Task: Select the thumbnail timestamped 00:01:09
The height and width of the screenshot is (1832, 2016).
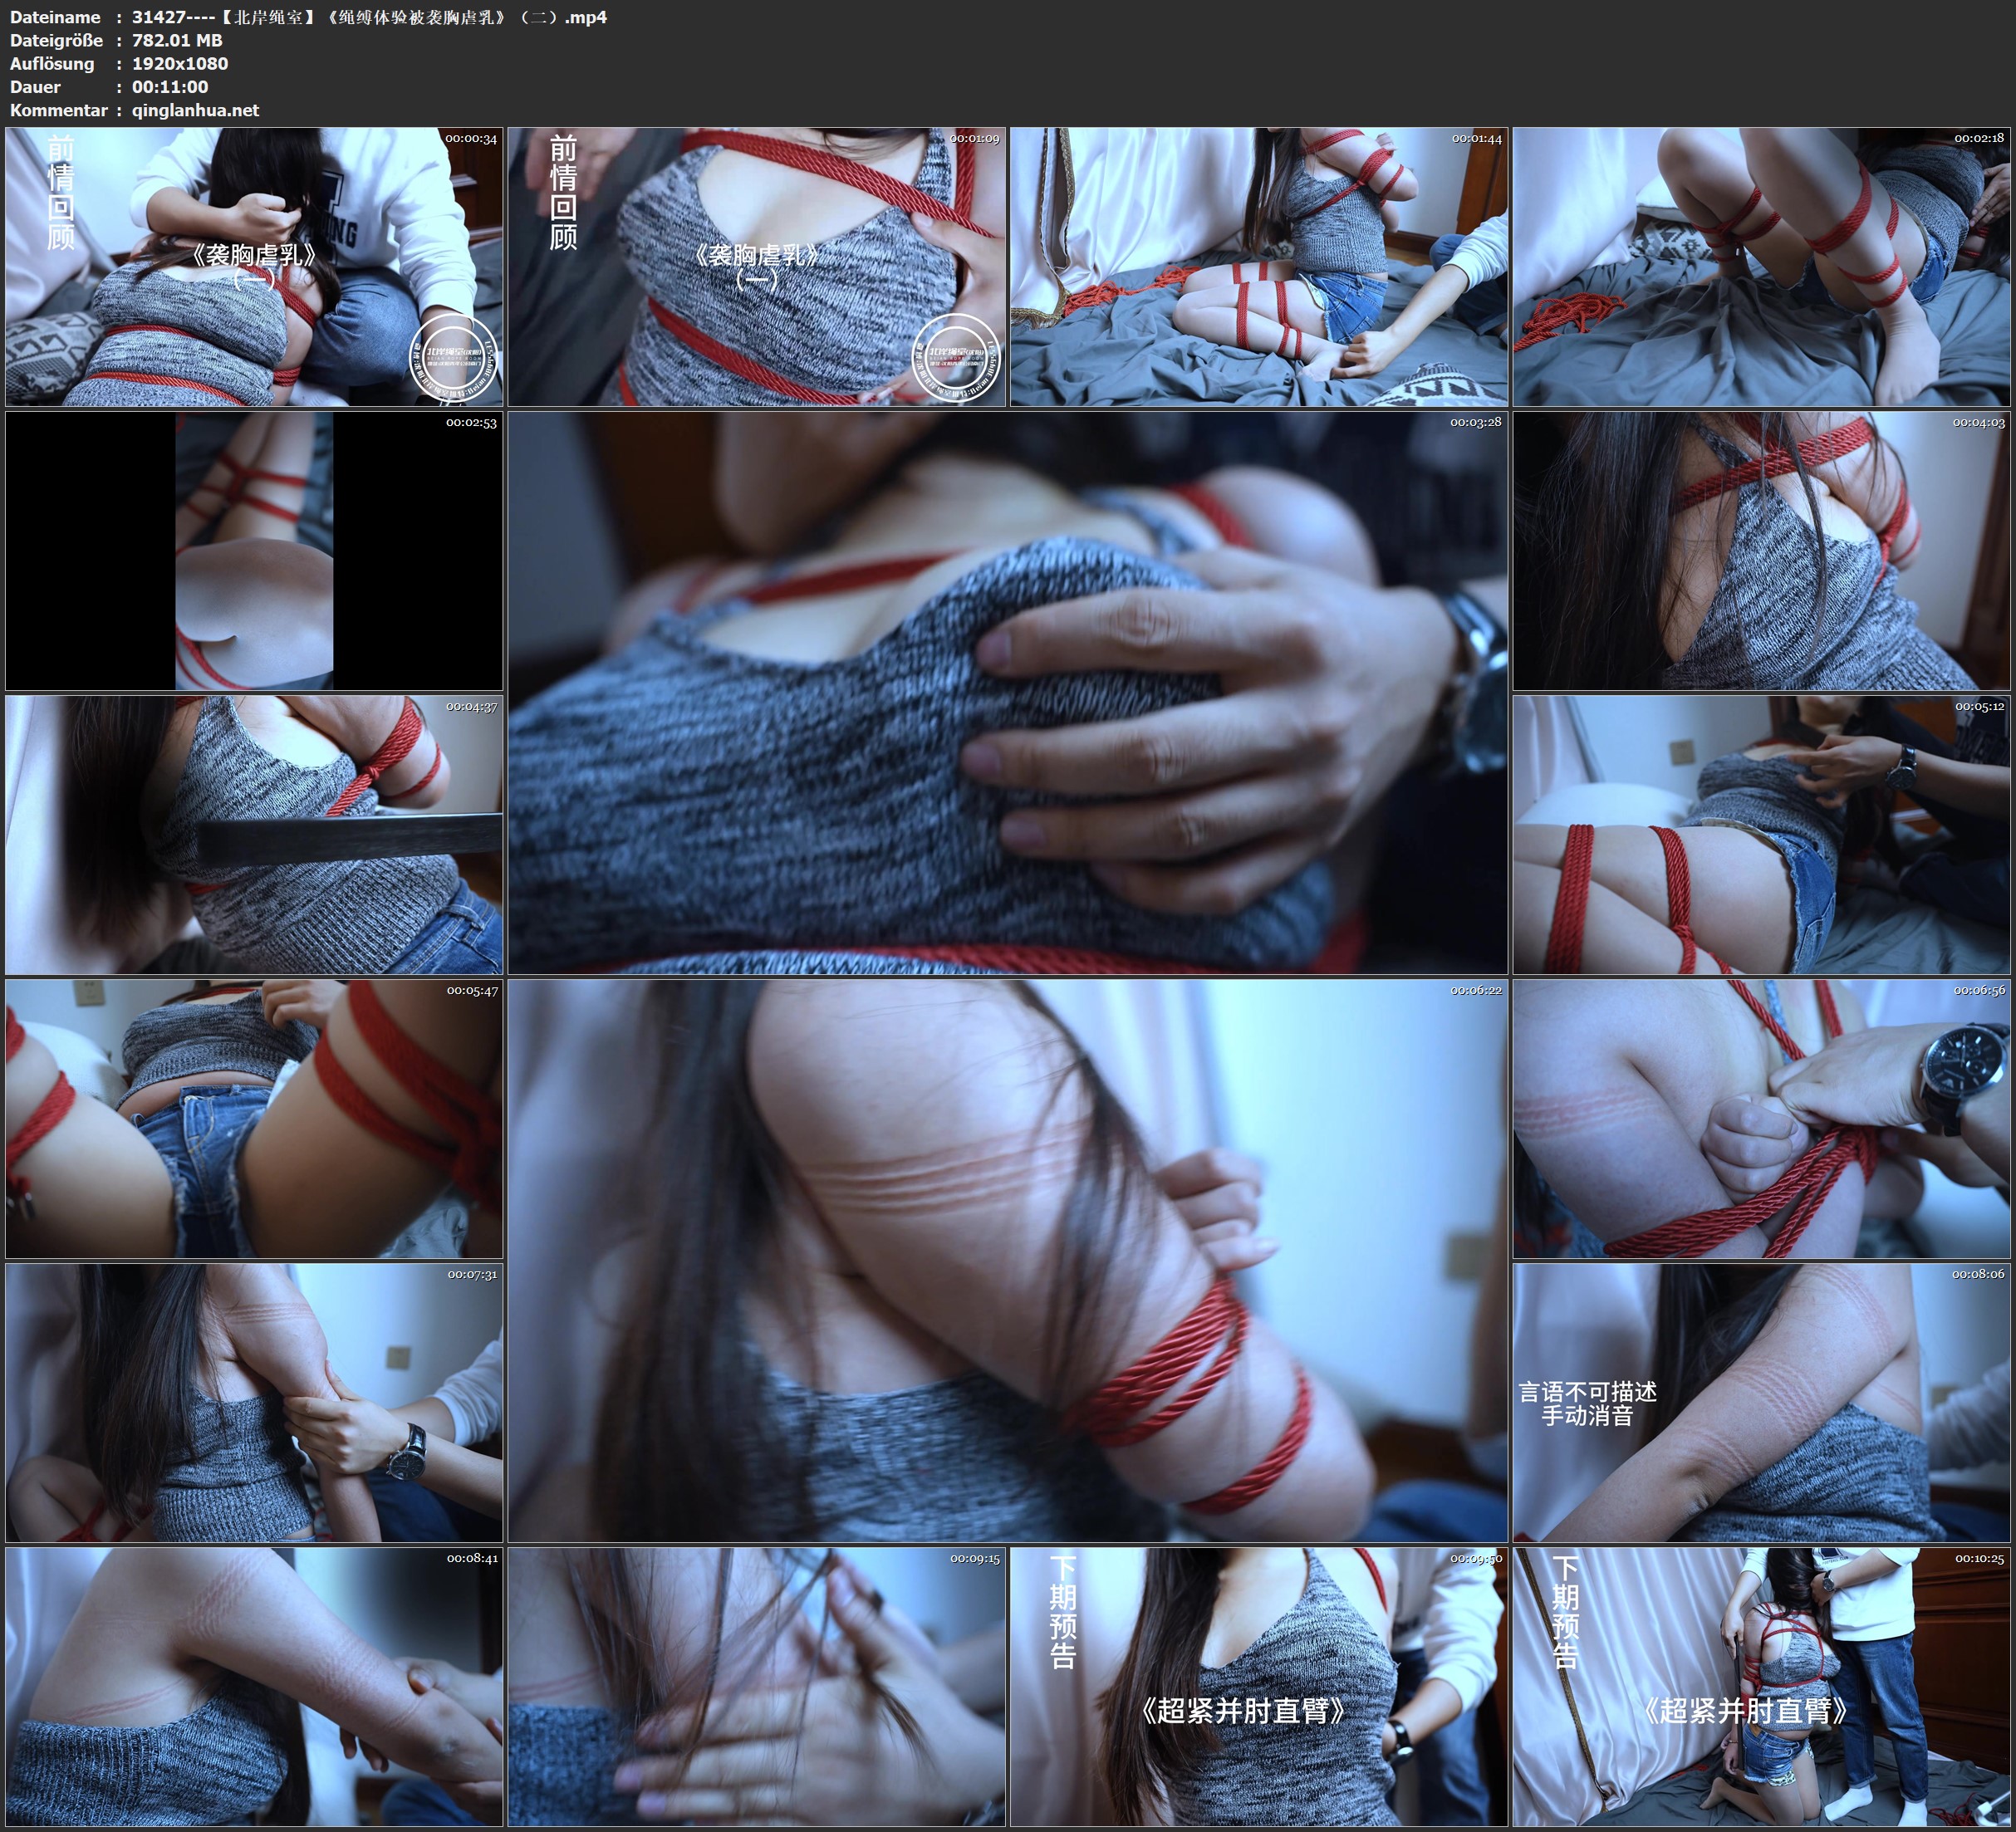Action: point(756,266)
